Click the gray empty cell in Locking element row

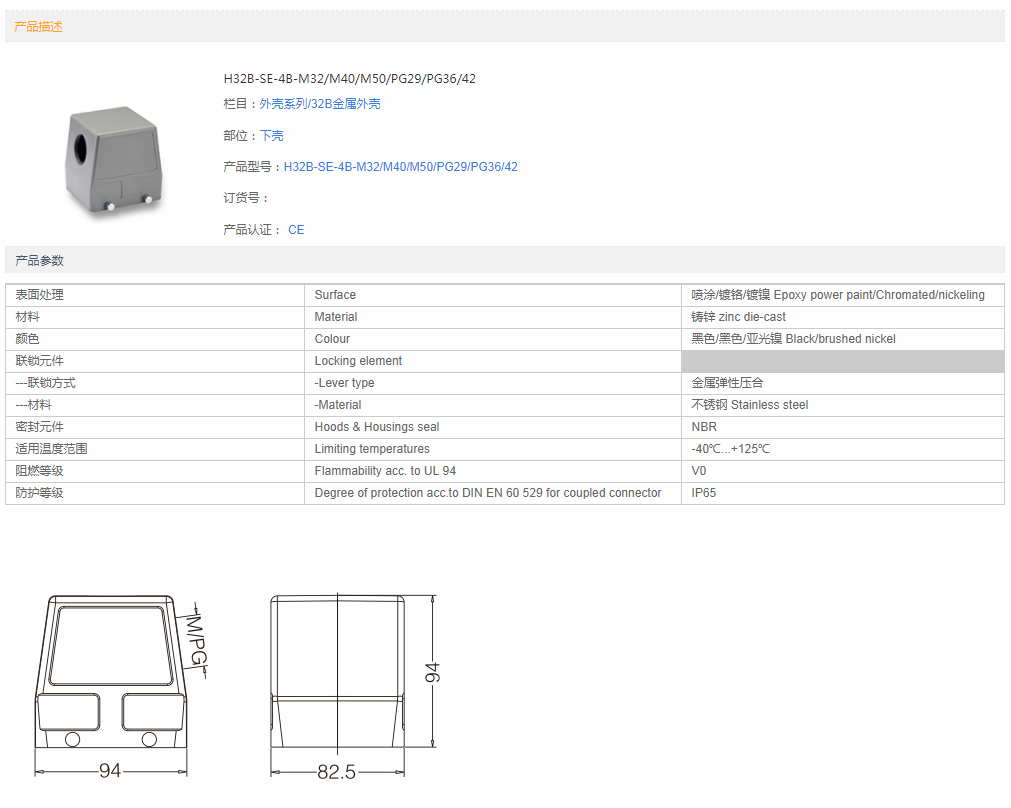click(x=842, y=361)
